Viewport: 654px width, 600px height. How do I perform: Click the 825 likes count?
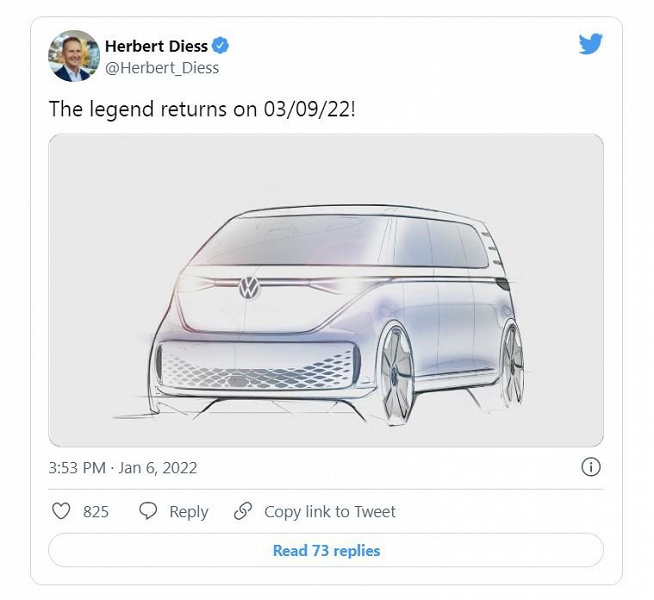pos(96,511)
